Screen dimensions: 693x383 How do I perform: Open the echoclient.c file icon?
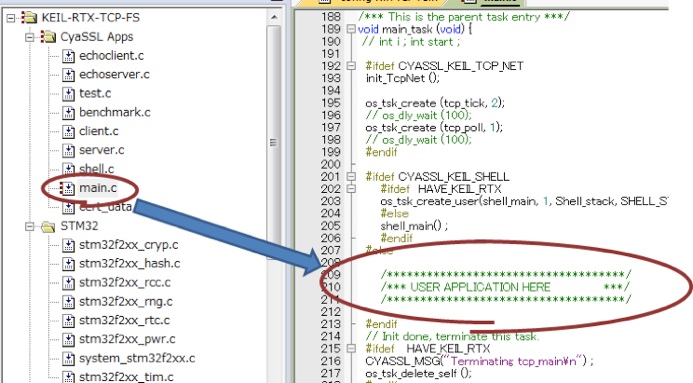coord(68,56)
